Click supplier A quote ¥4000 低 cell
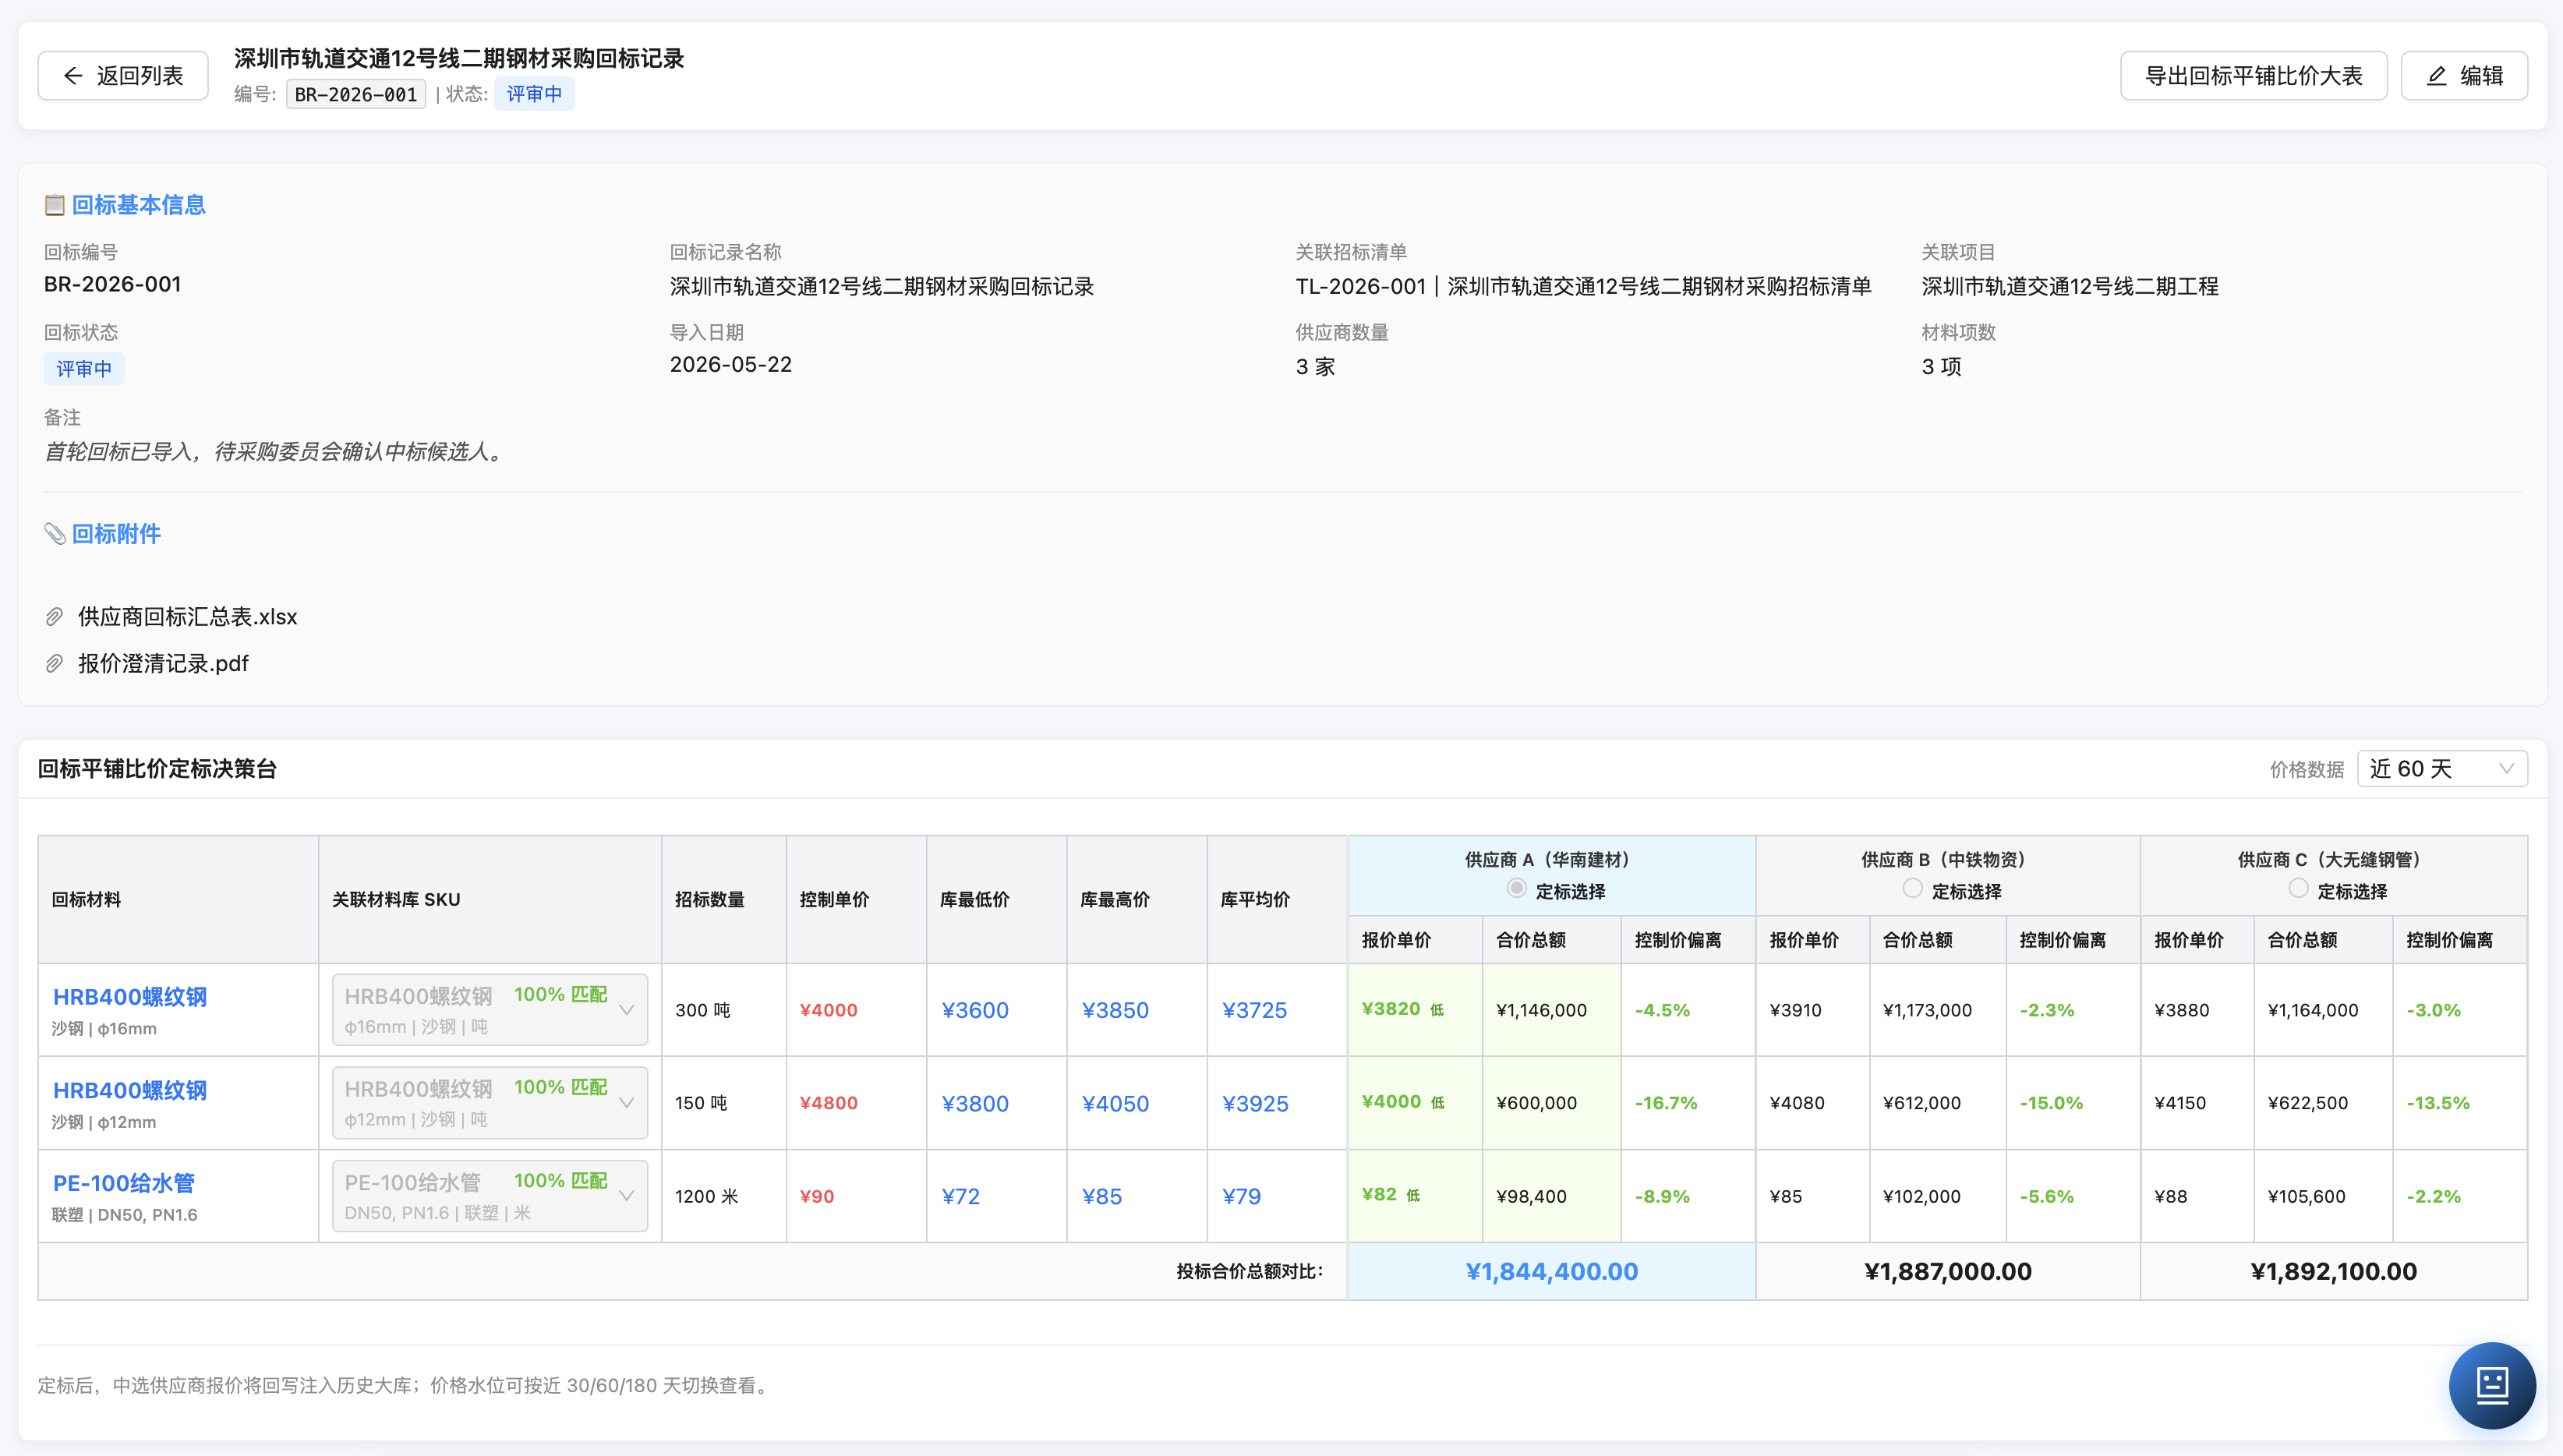This screenshot has width=2563, height=1456. (1414, 1103)
